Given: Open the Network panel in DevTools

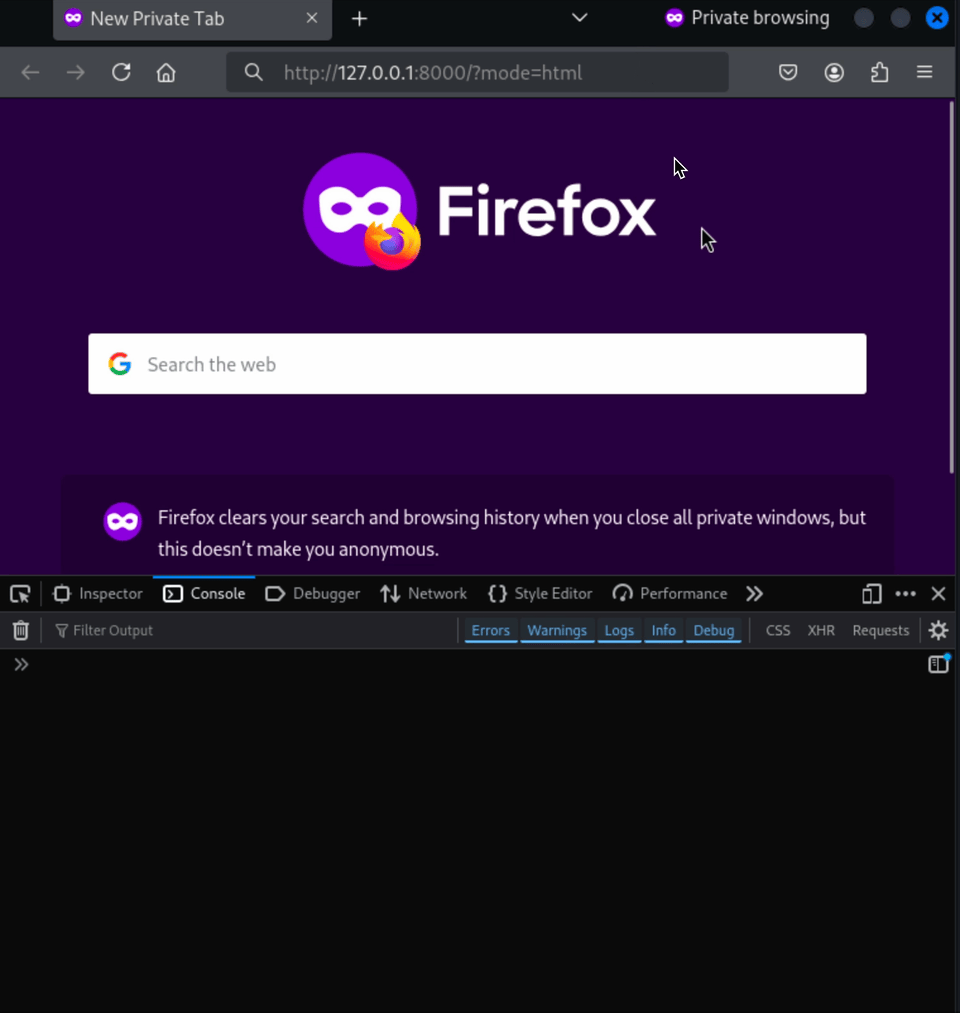Looking at the screenshot, I should coord(424,593).
